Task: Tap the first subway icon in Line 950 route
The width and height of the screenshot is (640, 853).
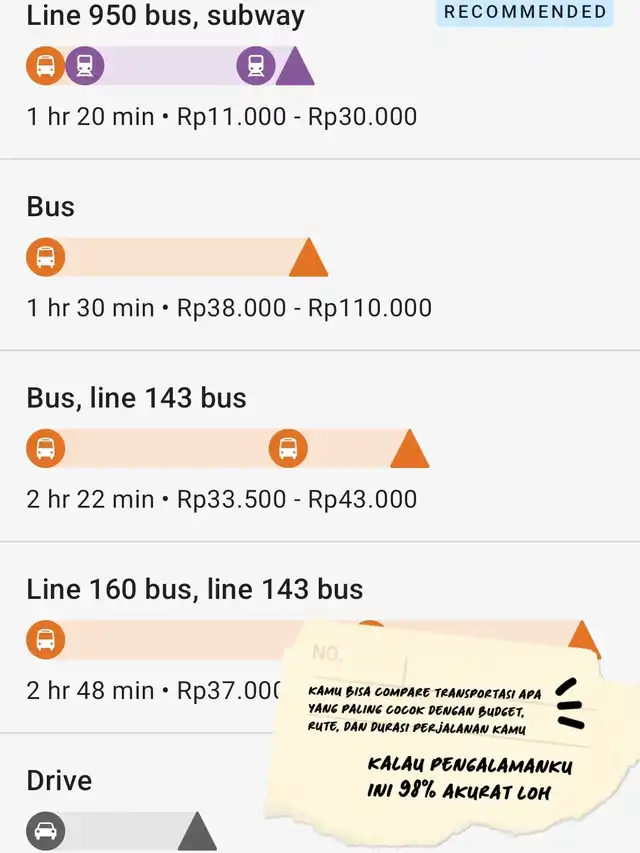Action: pyautogui.click(x=85, y=67)
